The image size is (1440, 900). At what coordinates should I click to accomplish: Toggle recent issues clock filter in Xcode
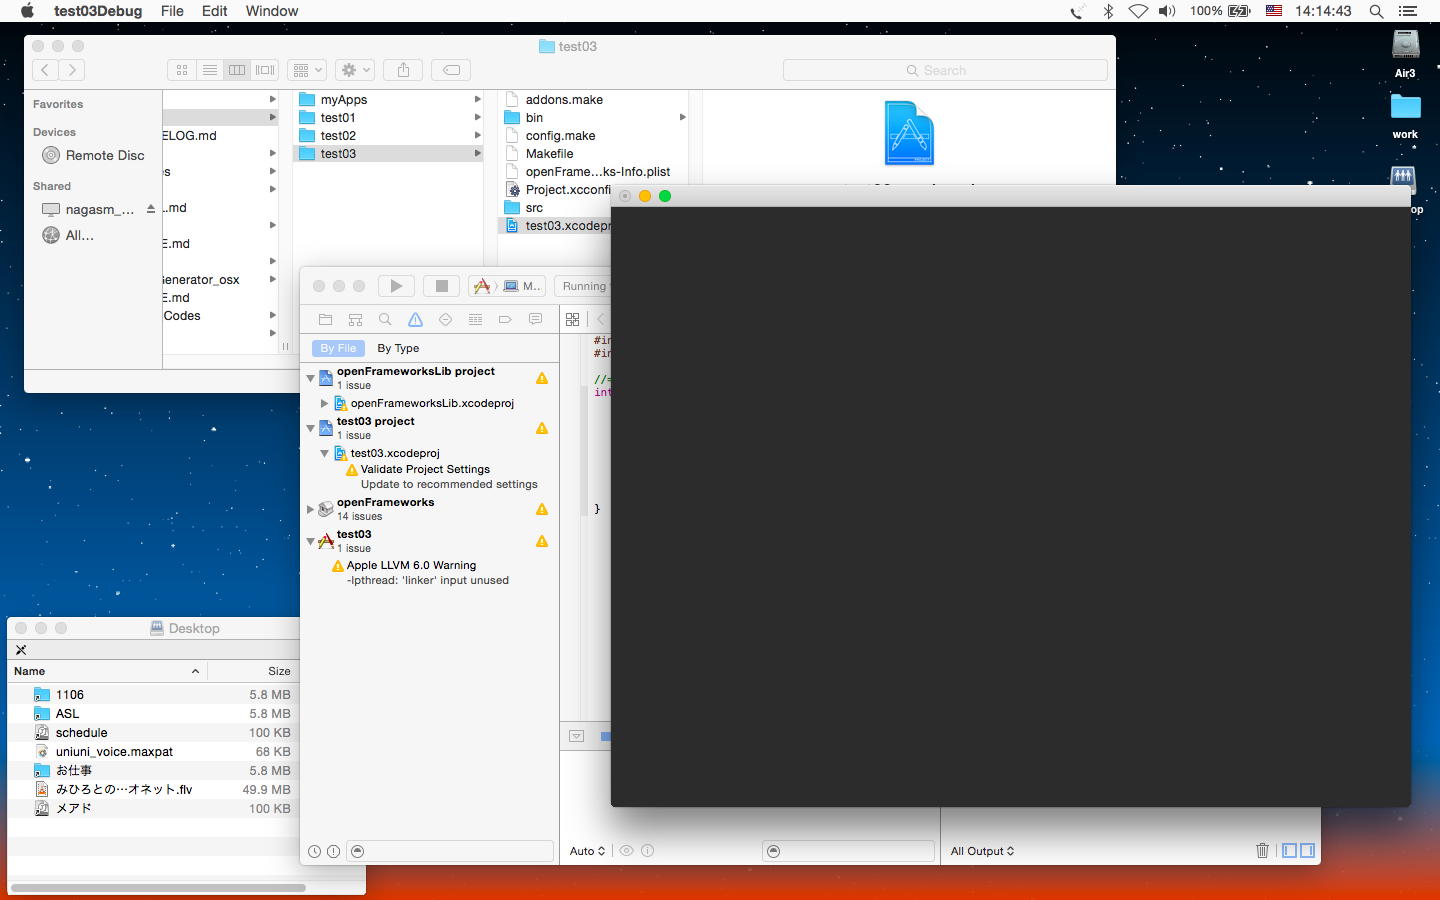pyautogui.click(x=314, y=851)
